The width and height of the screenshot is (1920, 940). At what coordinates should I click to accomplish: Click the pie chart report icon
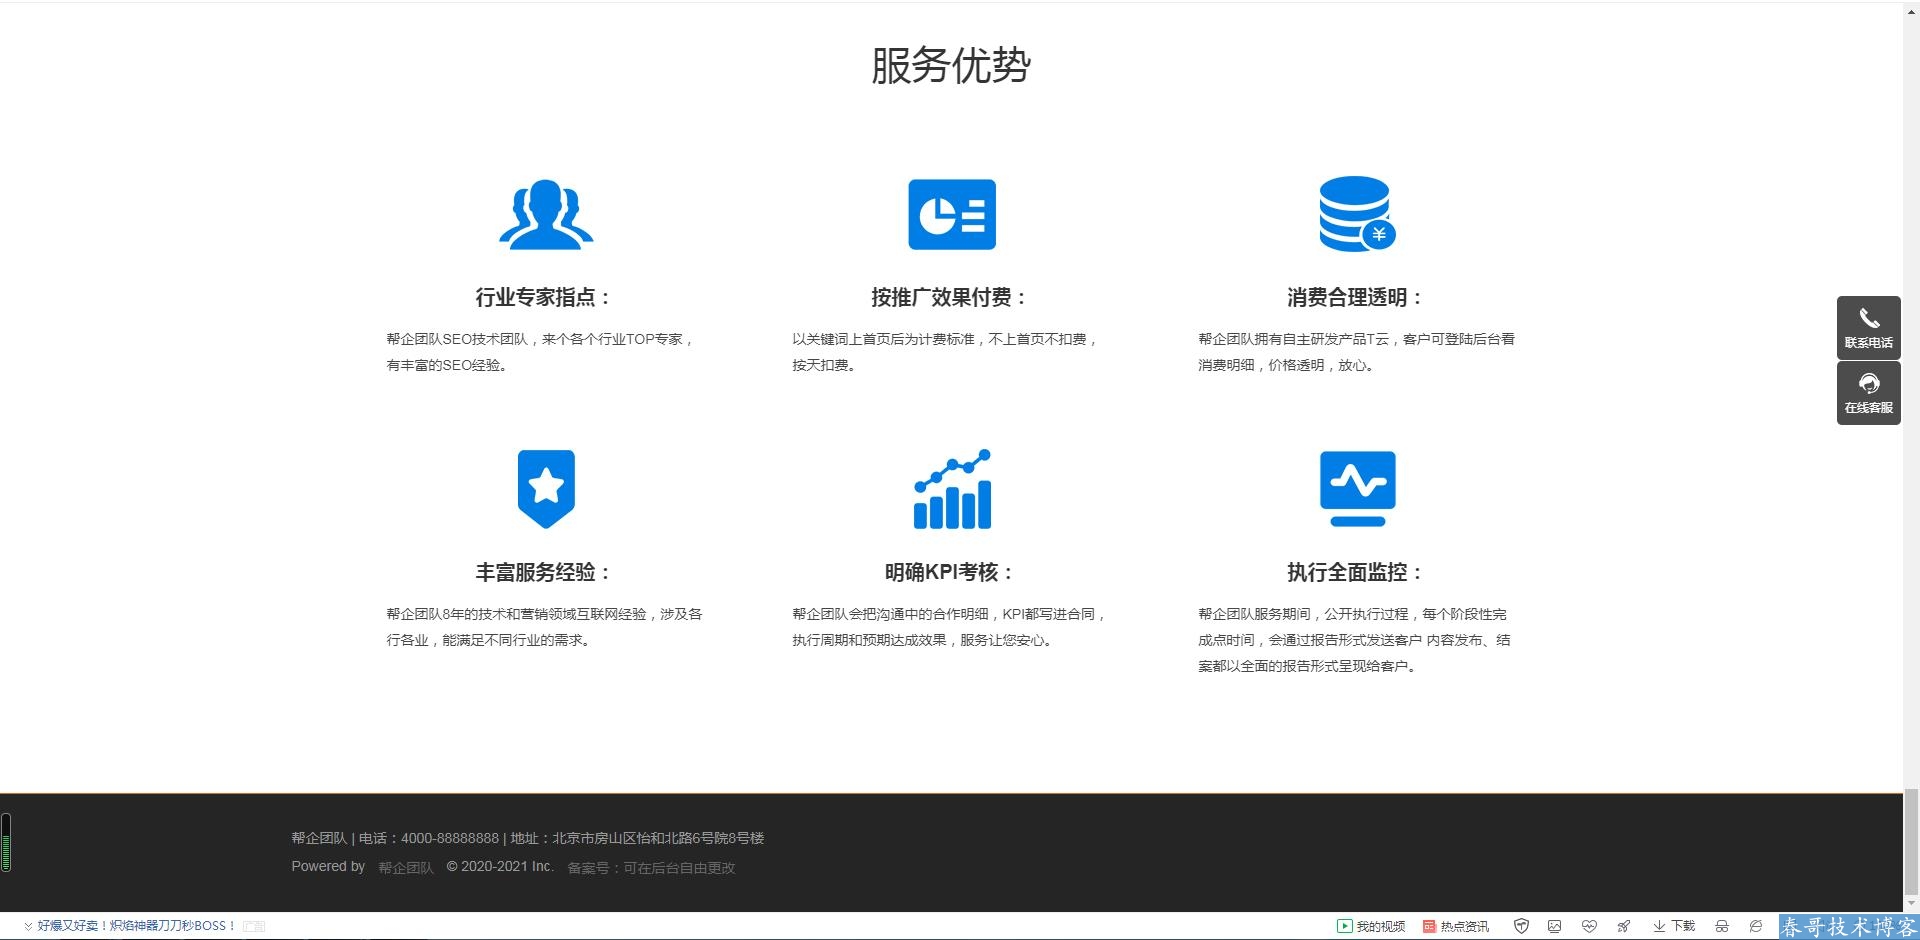click(952, 214)
